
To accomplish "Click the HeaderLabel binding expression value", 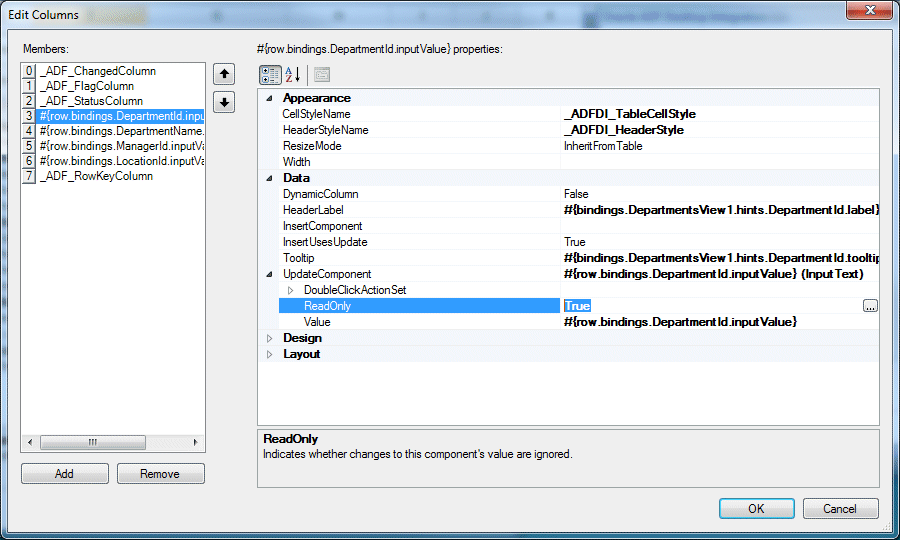I will click(x=721, y=211).
